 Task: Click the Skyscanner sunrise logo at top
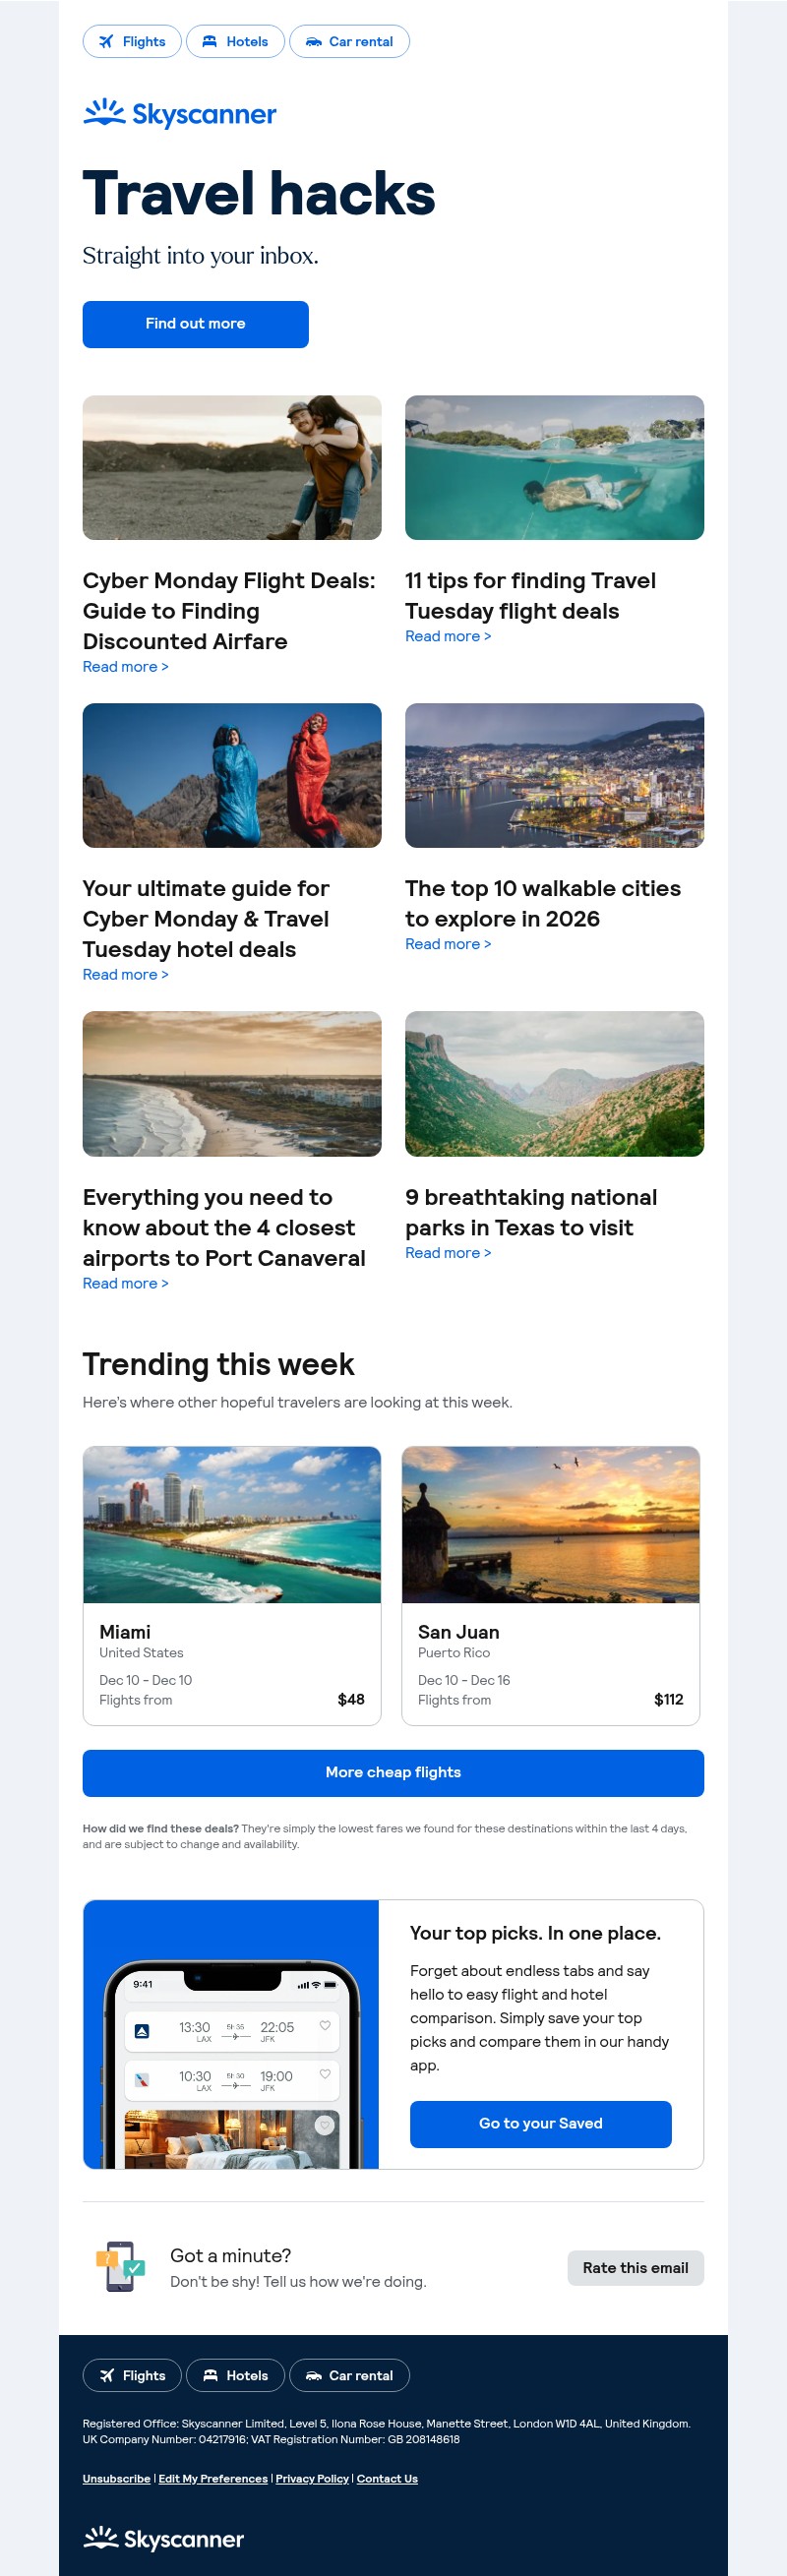[179, 114]
